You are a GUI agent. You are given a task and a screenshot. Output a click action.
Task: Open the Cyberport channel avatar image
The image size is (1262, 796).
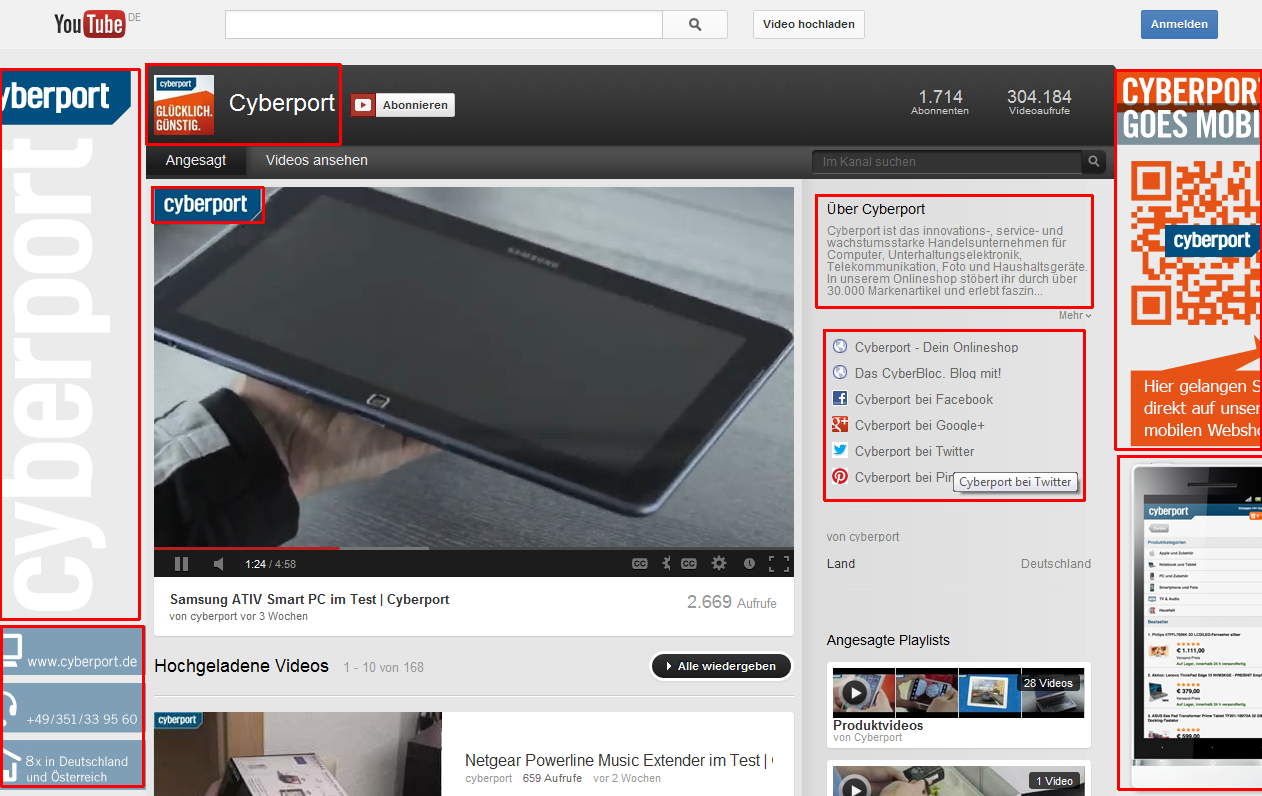(x=184, y=105)
